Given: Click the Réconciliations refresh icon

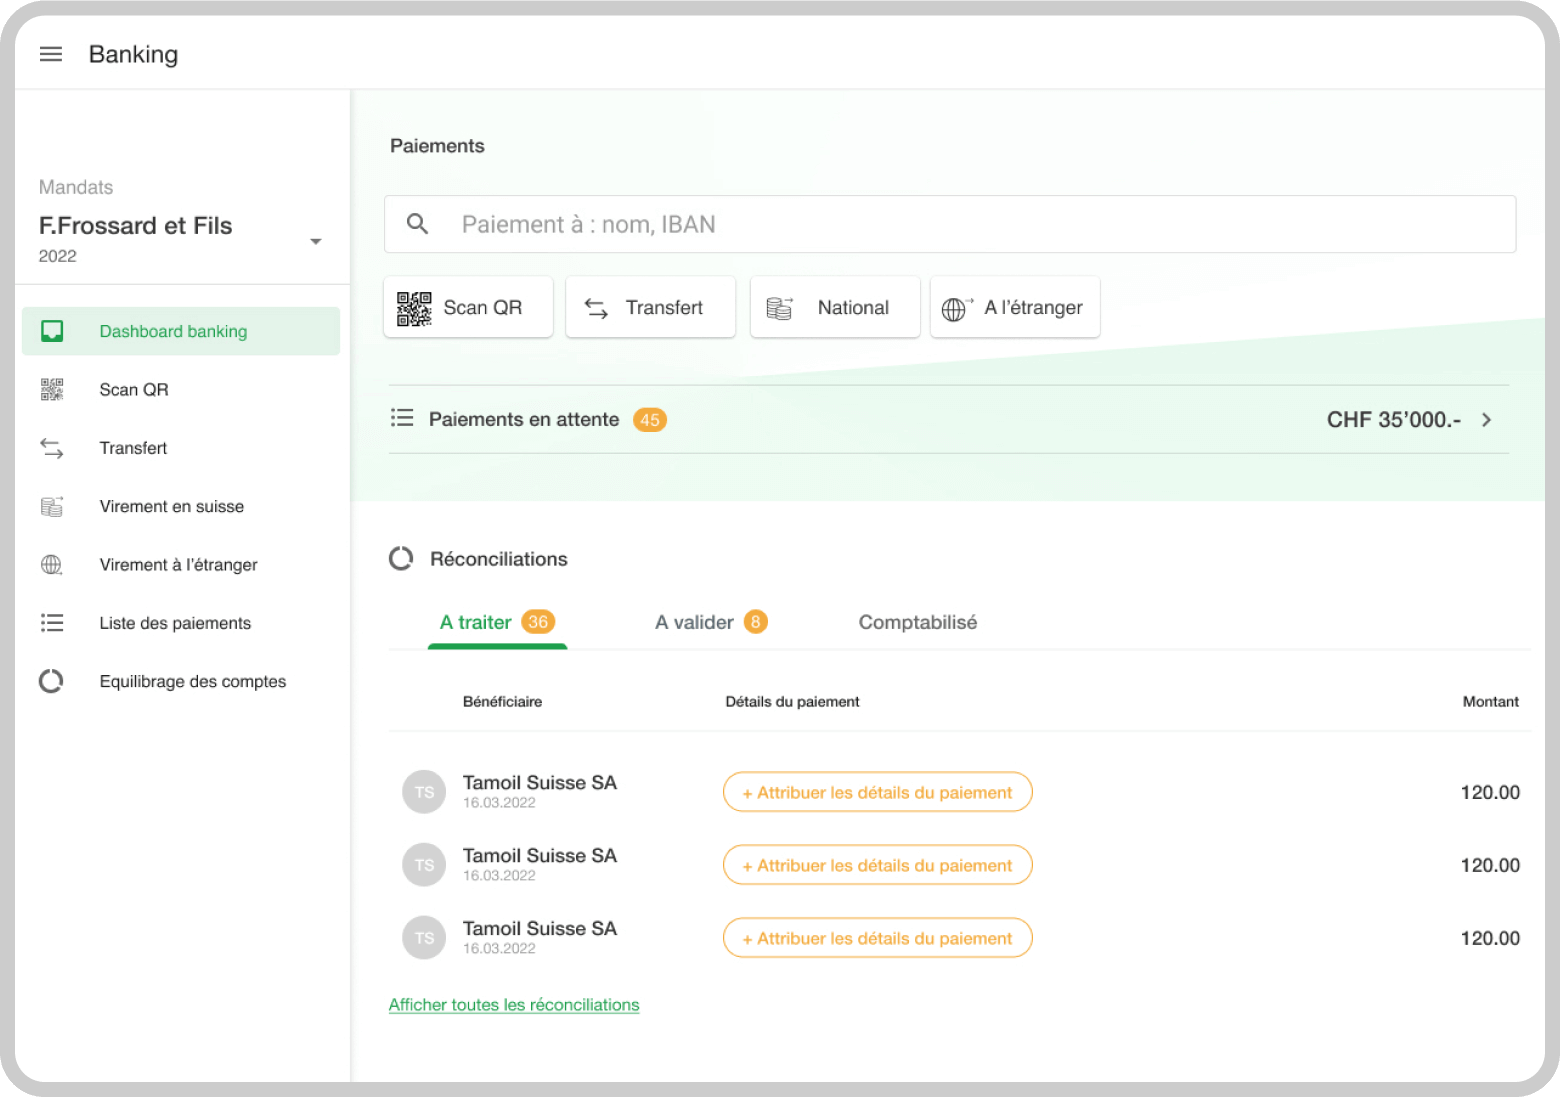Looking at the screenshot, I should pyautogui.click(x=401, y=558).
